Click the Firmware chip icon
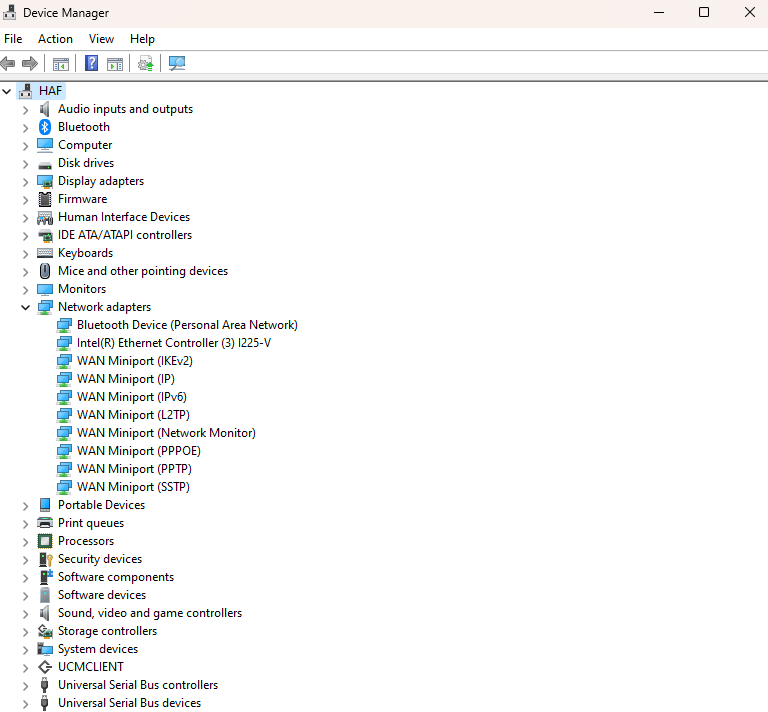This screenshot has height=712, width=768. pos(45,199)
